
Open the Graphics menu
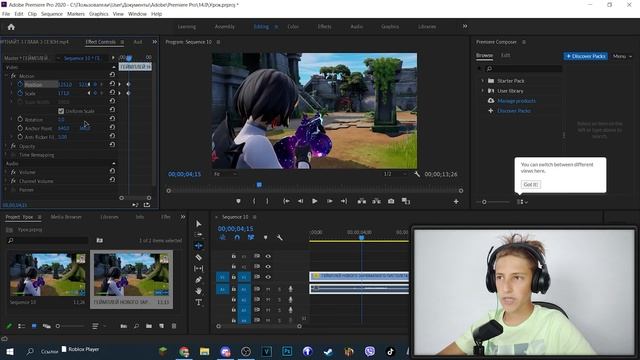pos(98,14)
